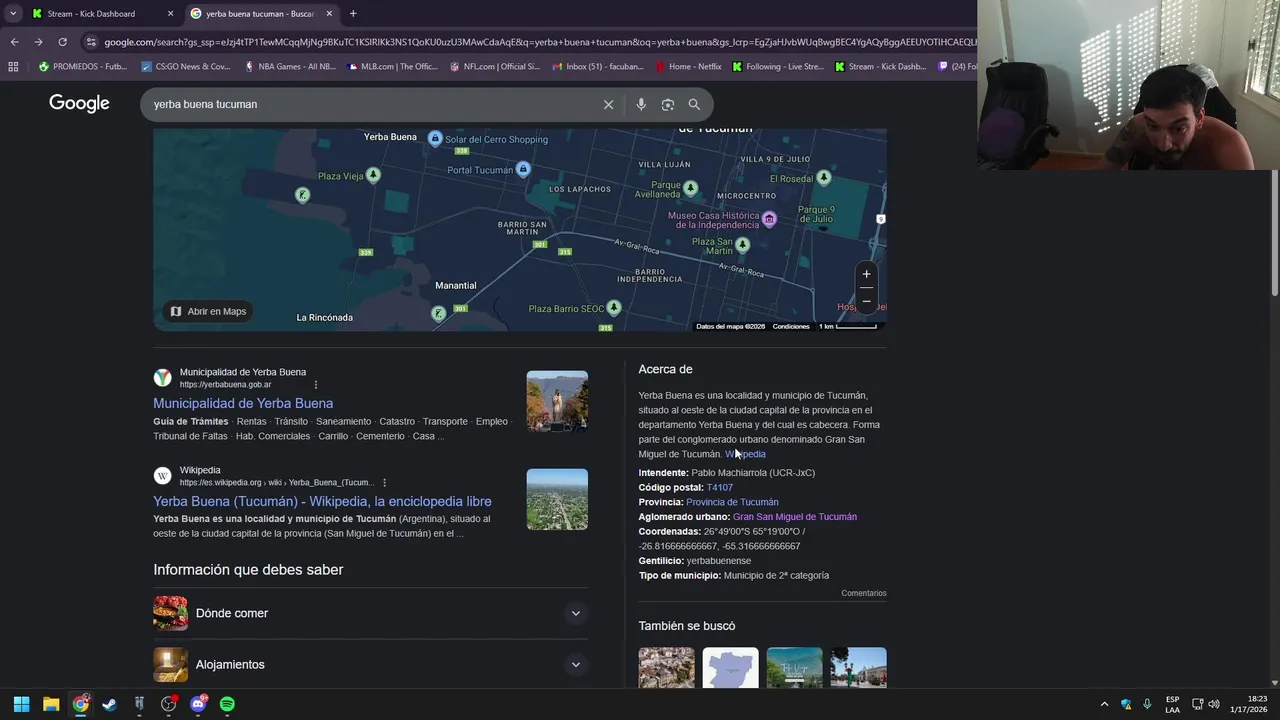Zoom out on the map
Screen dimensions: 1280x720
866,301
